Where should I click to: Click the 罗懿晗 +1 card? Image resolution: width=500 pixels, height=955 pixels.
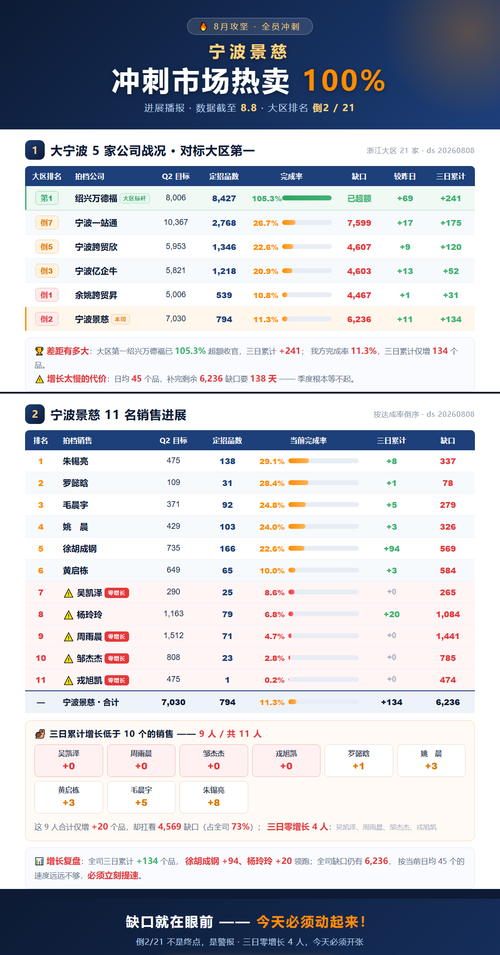(359, 761)
